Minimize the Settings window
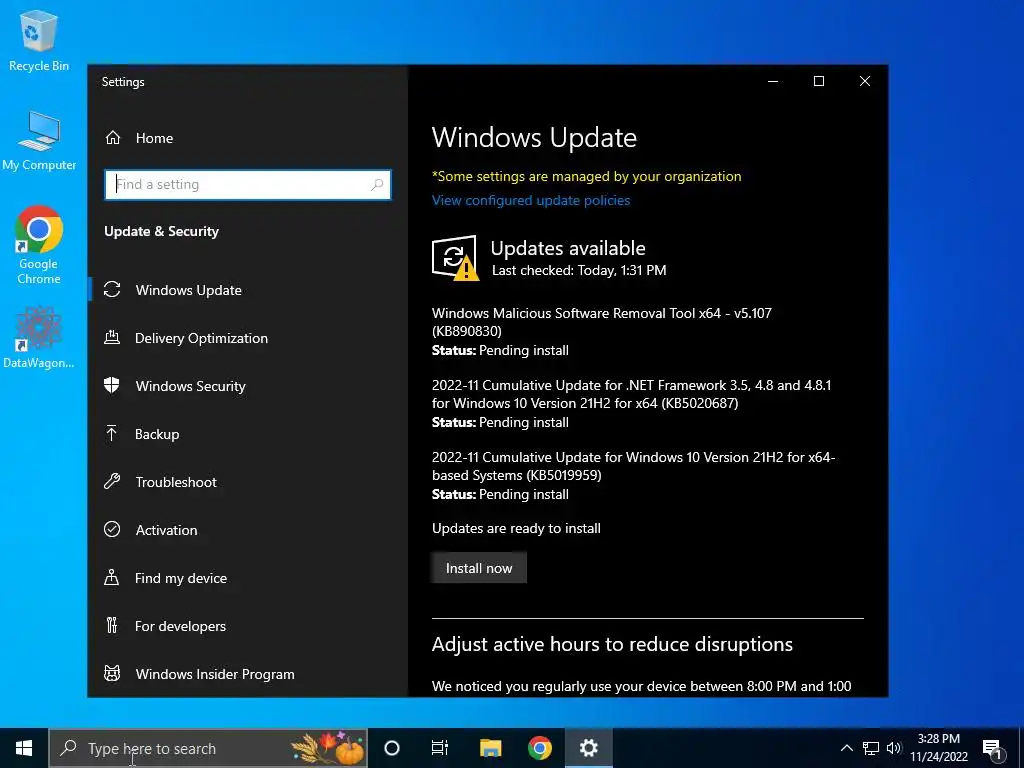 tap(773, 81)
